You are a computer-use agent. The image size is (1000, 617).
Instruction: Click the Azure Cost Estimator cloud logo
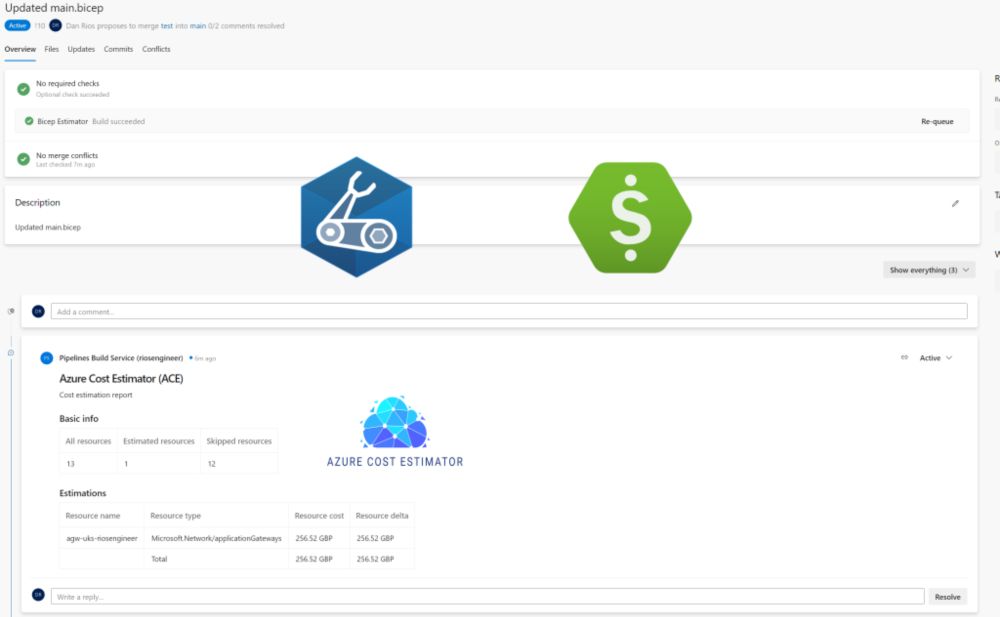tap(395, 432)
